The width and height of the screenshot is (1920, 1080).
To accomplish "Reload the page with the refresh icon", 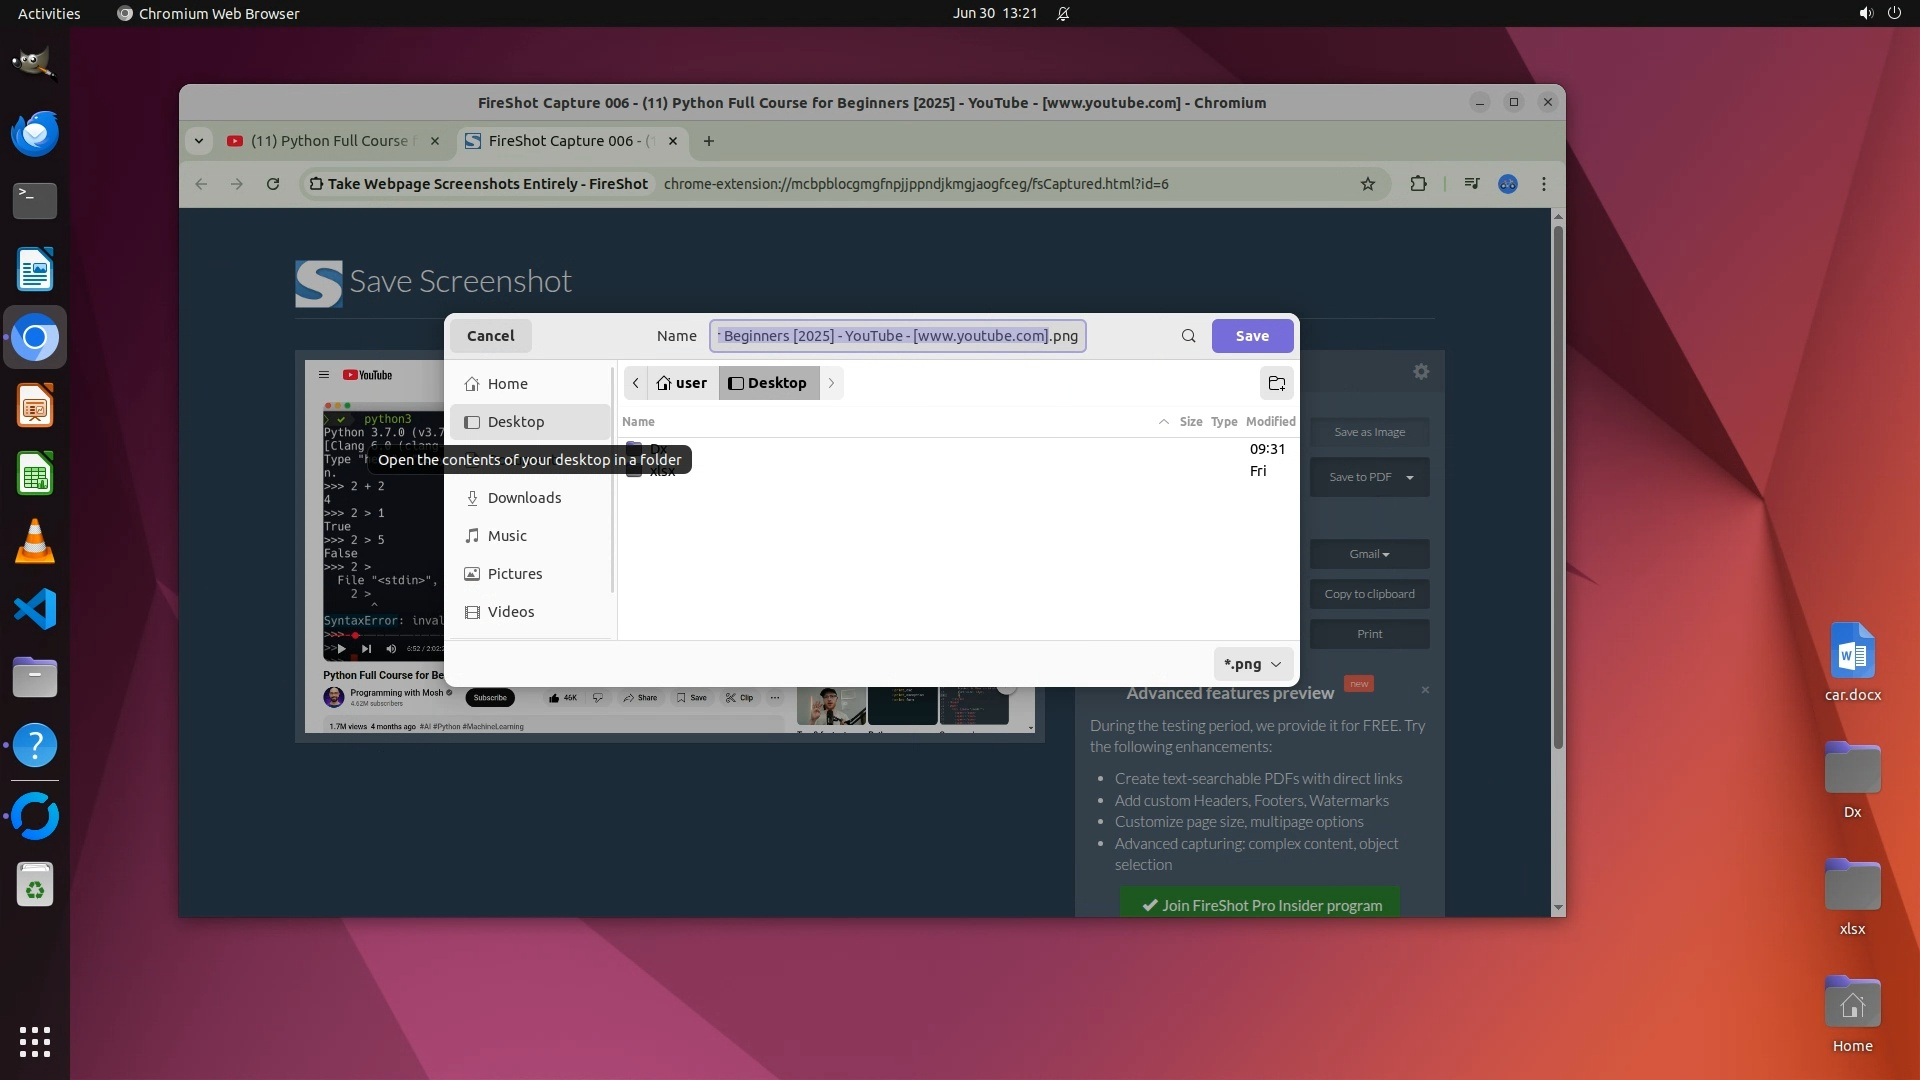I will tap(272, 184).
